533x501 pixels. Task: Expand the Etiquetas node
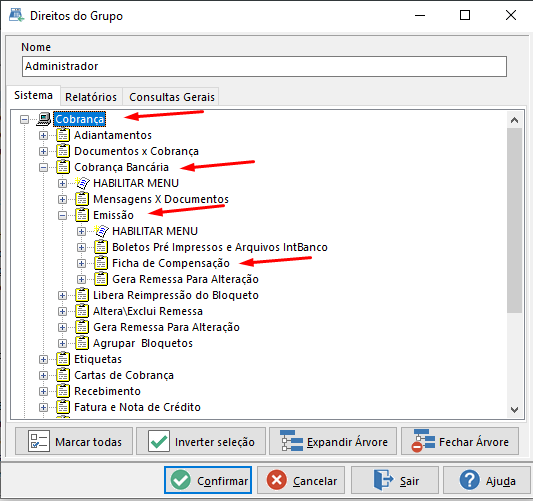[43, 359]
